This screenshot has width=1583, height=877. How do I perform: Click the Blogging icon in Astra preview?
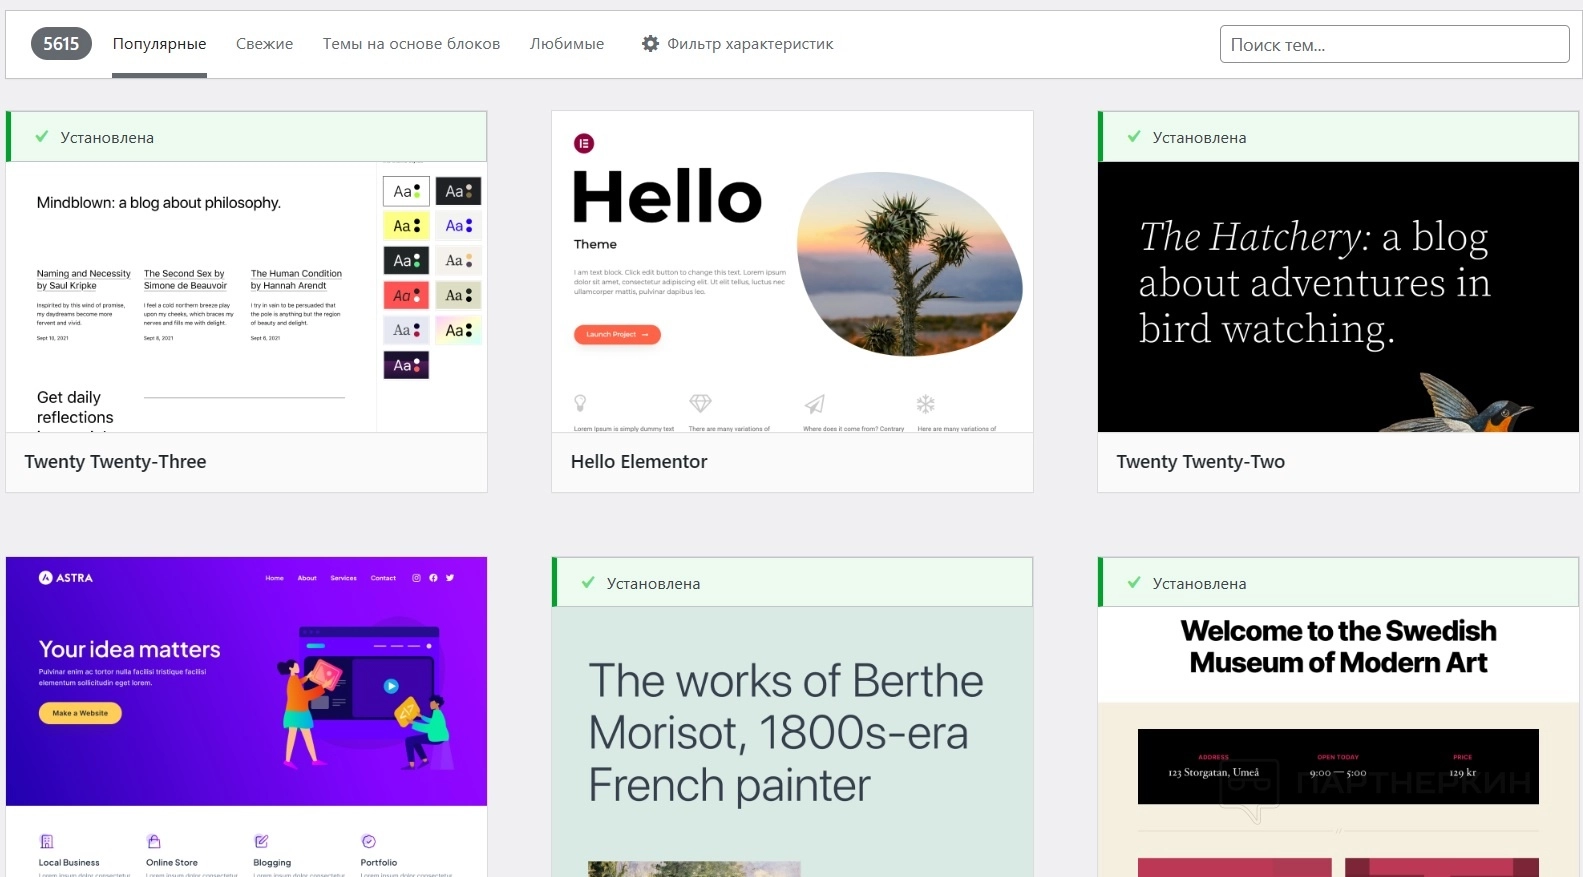(261, 841)
